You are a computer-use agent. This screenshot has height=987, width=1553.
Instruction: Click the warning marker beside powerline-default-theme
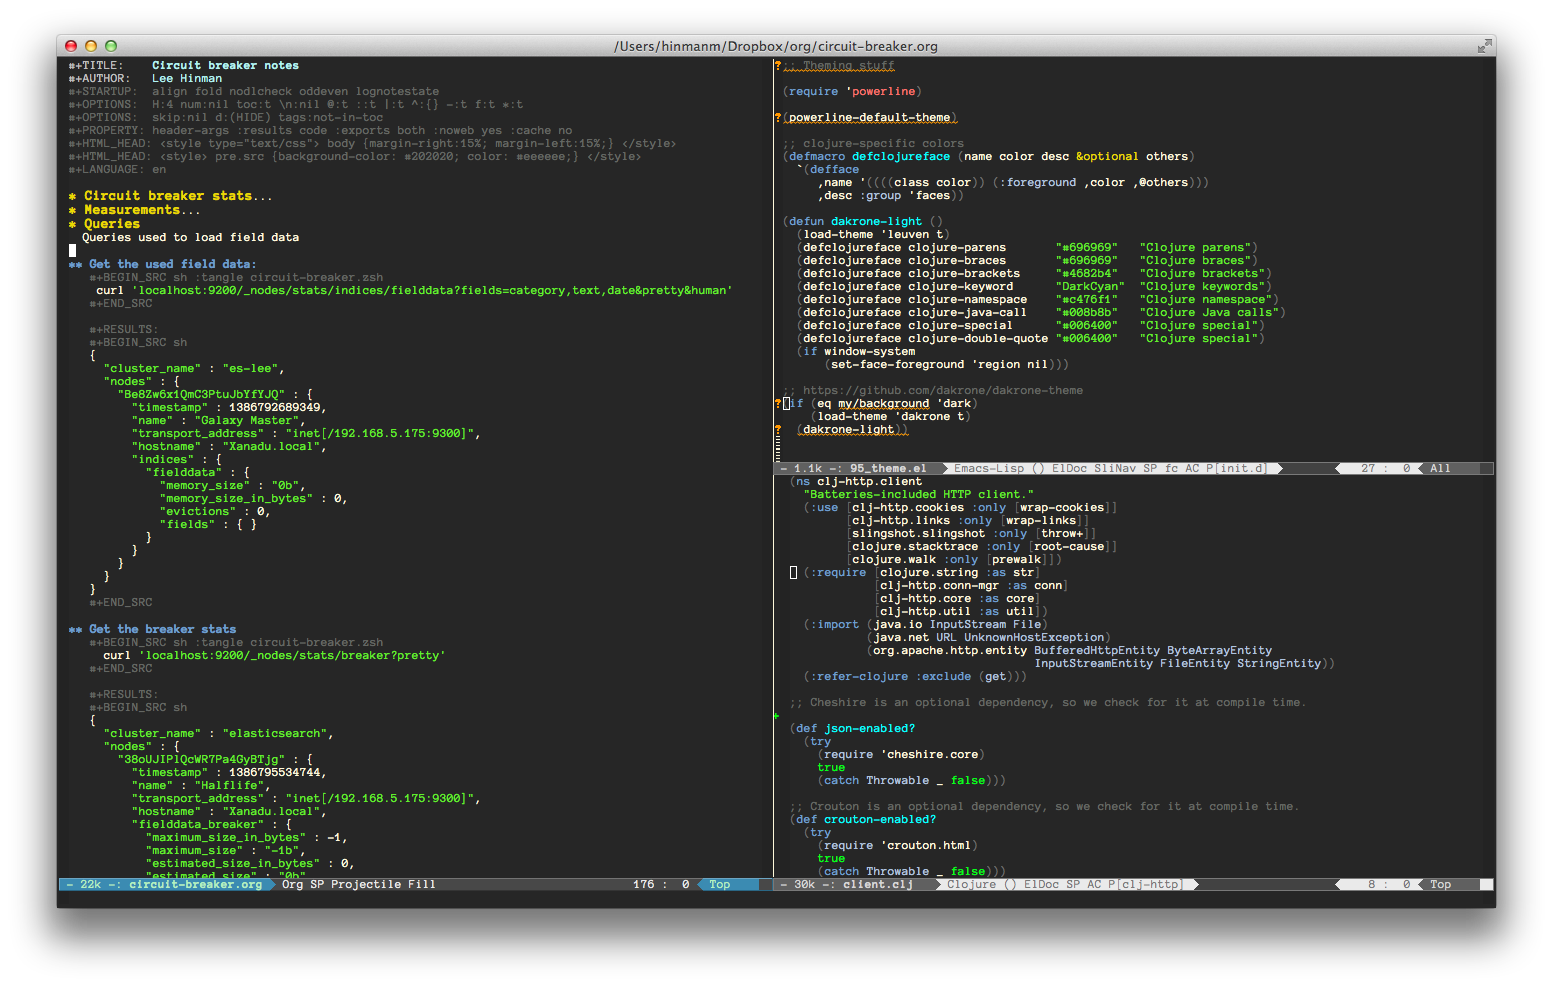(778, 118)
